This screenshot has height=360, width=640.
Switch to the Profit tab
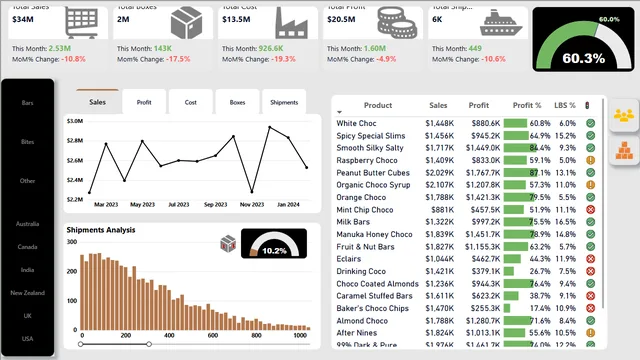[144, 102]
